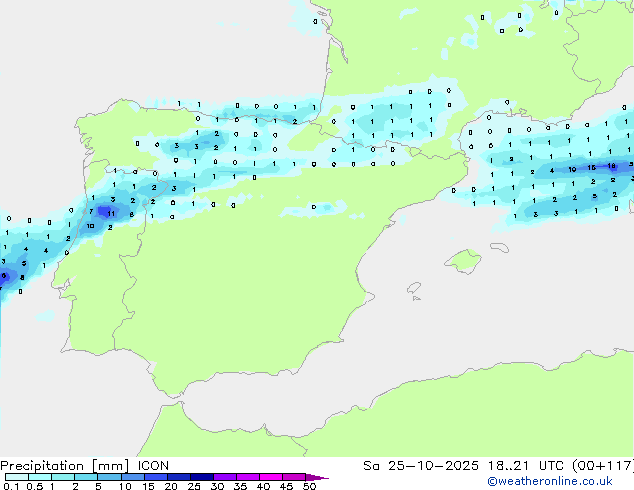Click the 5–10 mm legend color swatch
The image size is (634, 490).
[109, 477]
